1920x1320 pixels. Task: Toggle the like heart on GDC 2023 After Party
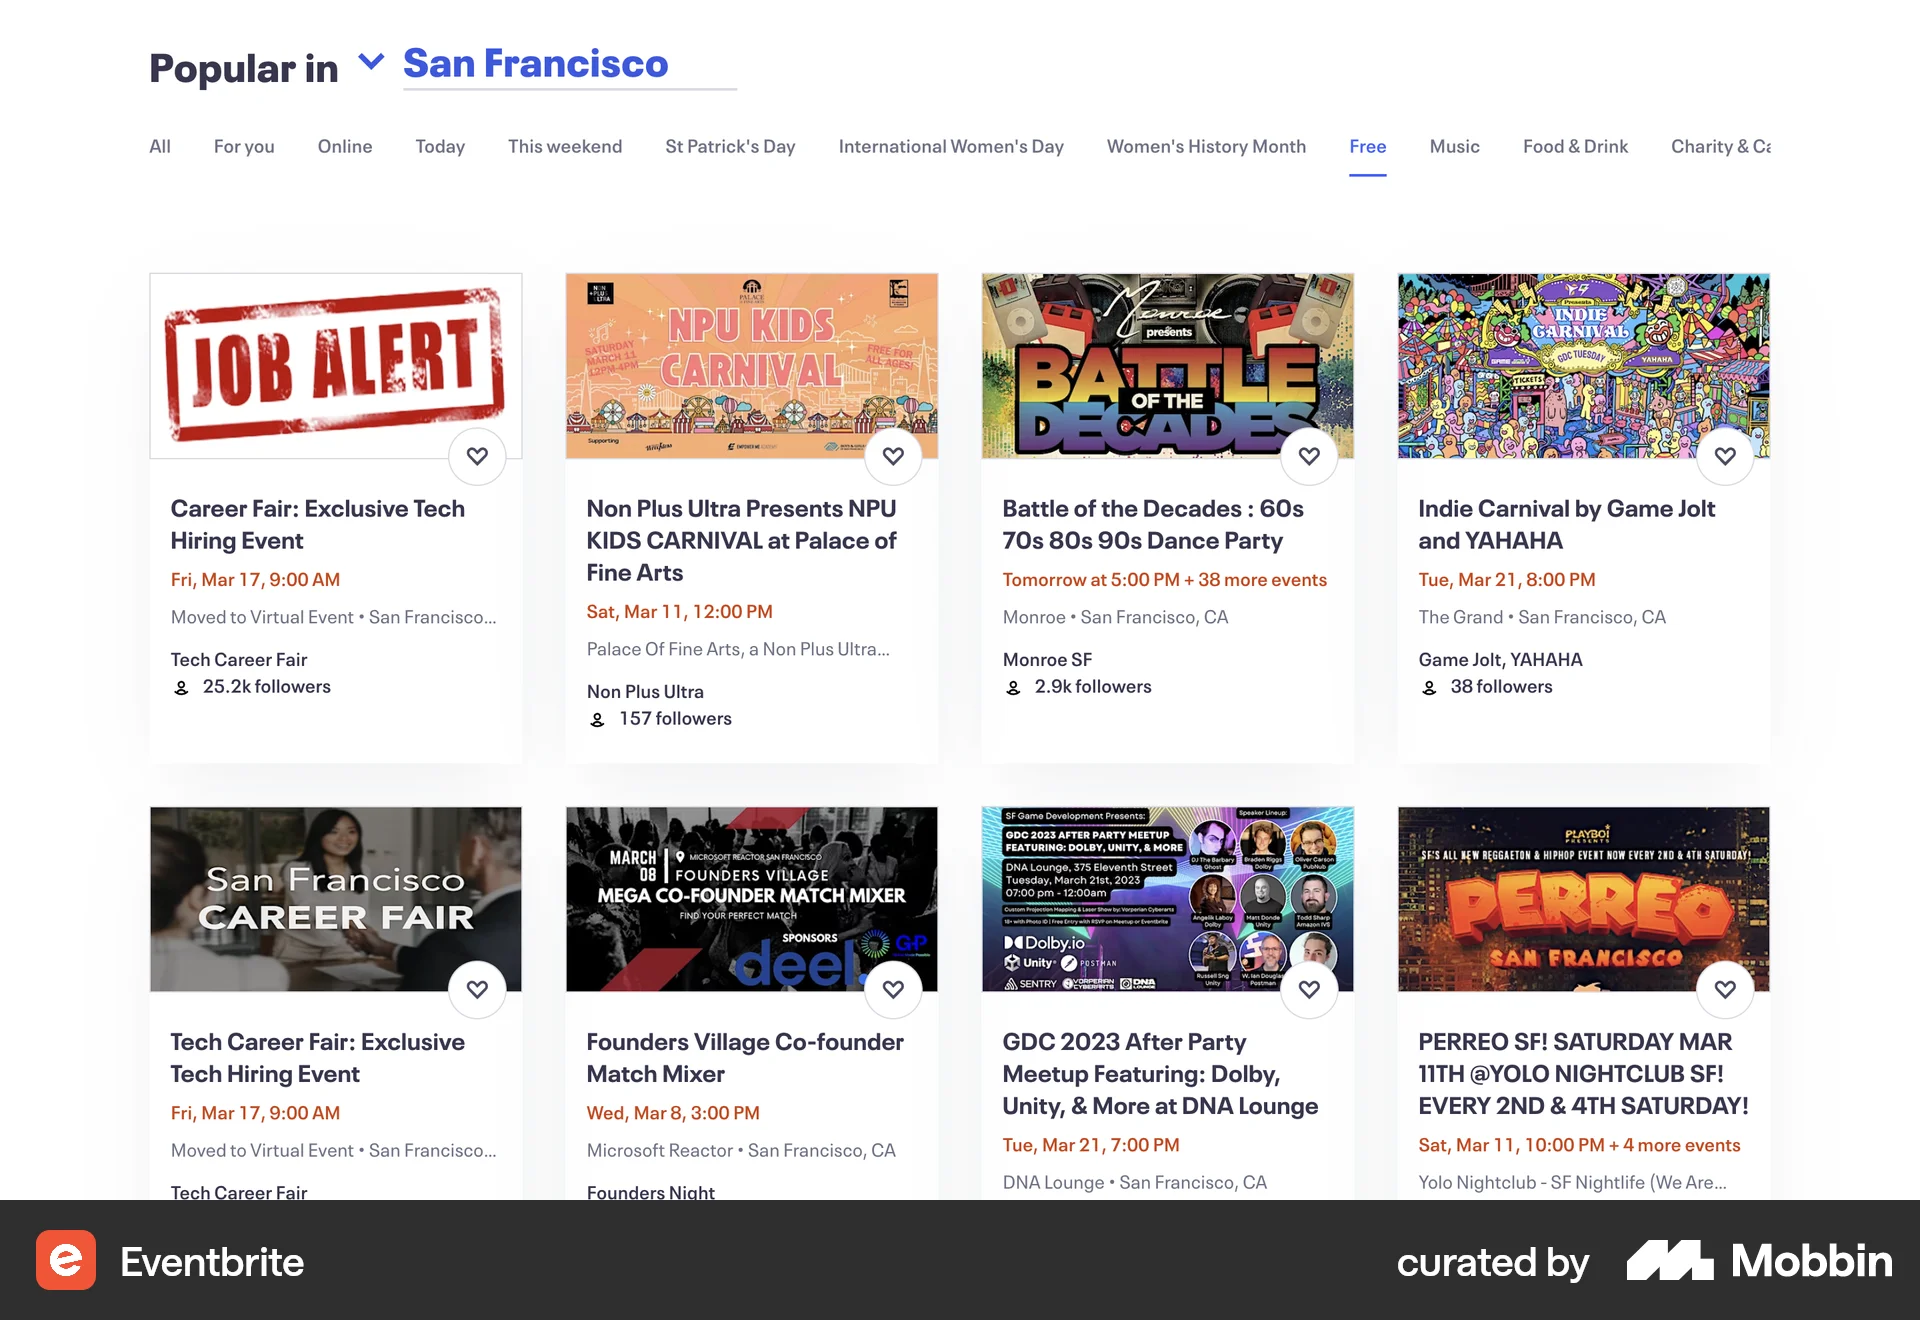(1309, 989)
